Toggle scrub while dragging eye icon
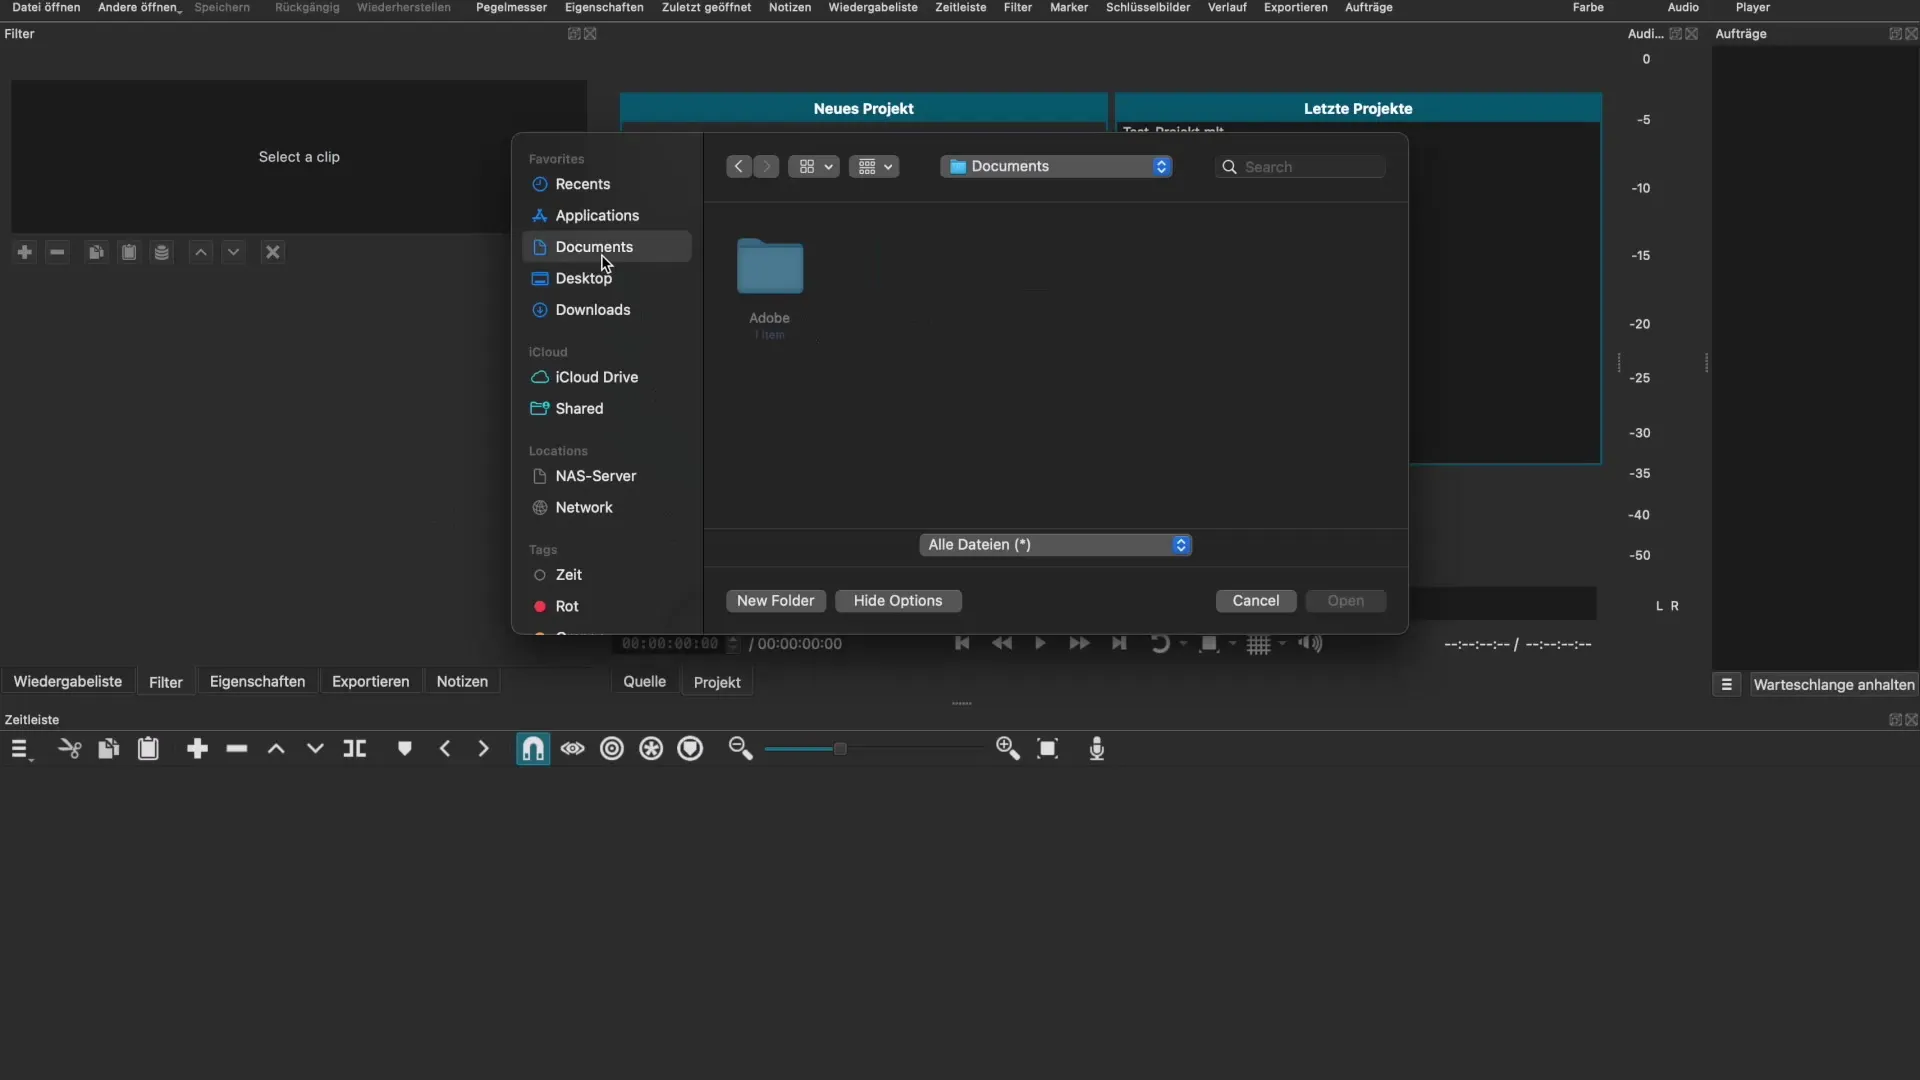The width and height of the screenshot is (1920, 1080). [x=572, y=749]
